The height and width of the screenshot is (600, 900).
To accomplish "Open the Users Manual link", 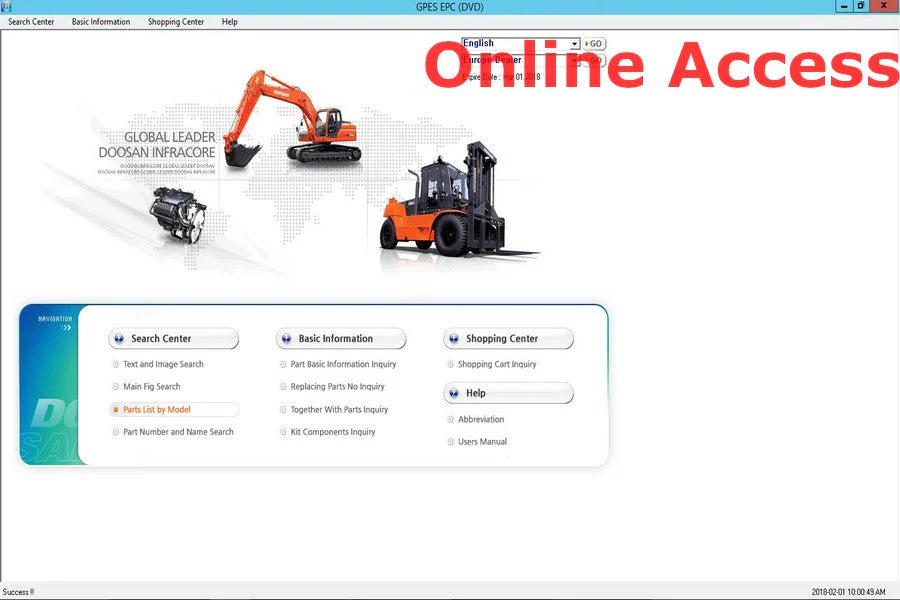I will tap(482, 442).
